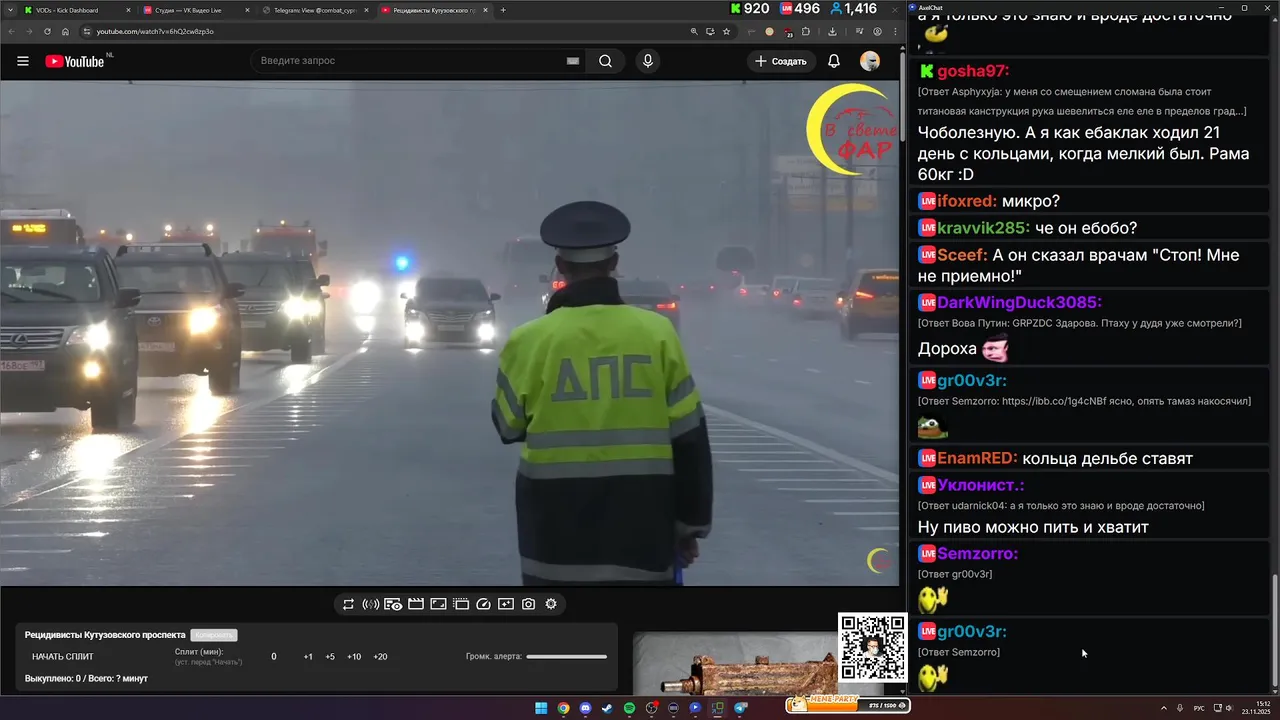
Task: Toggle the loop icon in player toolbar
Action: click(x=348, y=604)
